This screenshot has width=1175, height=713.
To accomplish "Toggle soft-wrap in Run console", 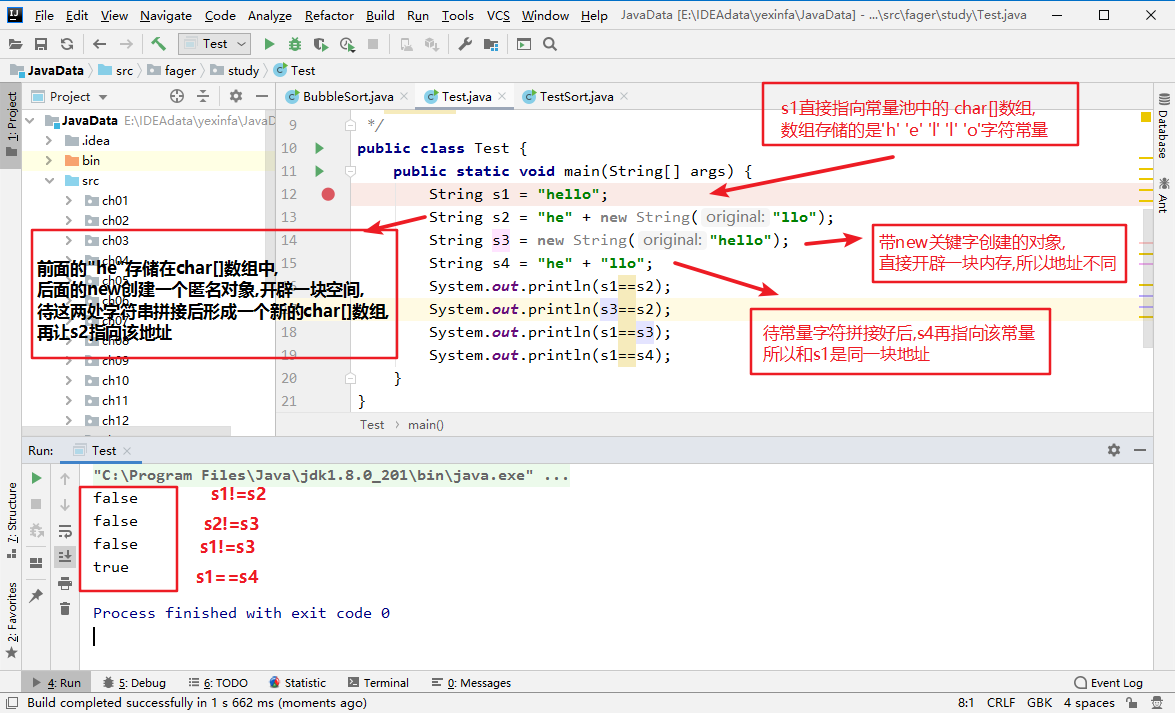I will pyautogui.click(x=65, y=532).
